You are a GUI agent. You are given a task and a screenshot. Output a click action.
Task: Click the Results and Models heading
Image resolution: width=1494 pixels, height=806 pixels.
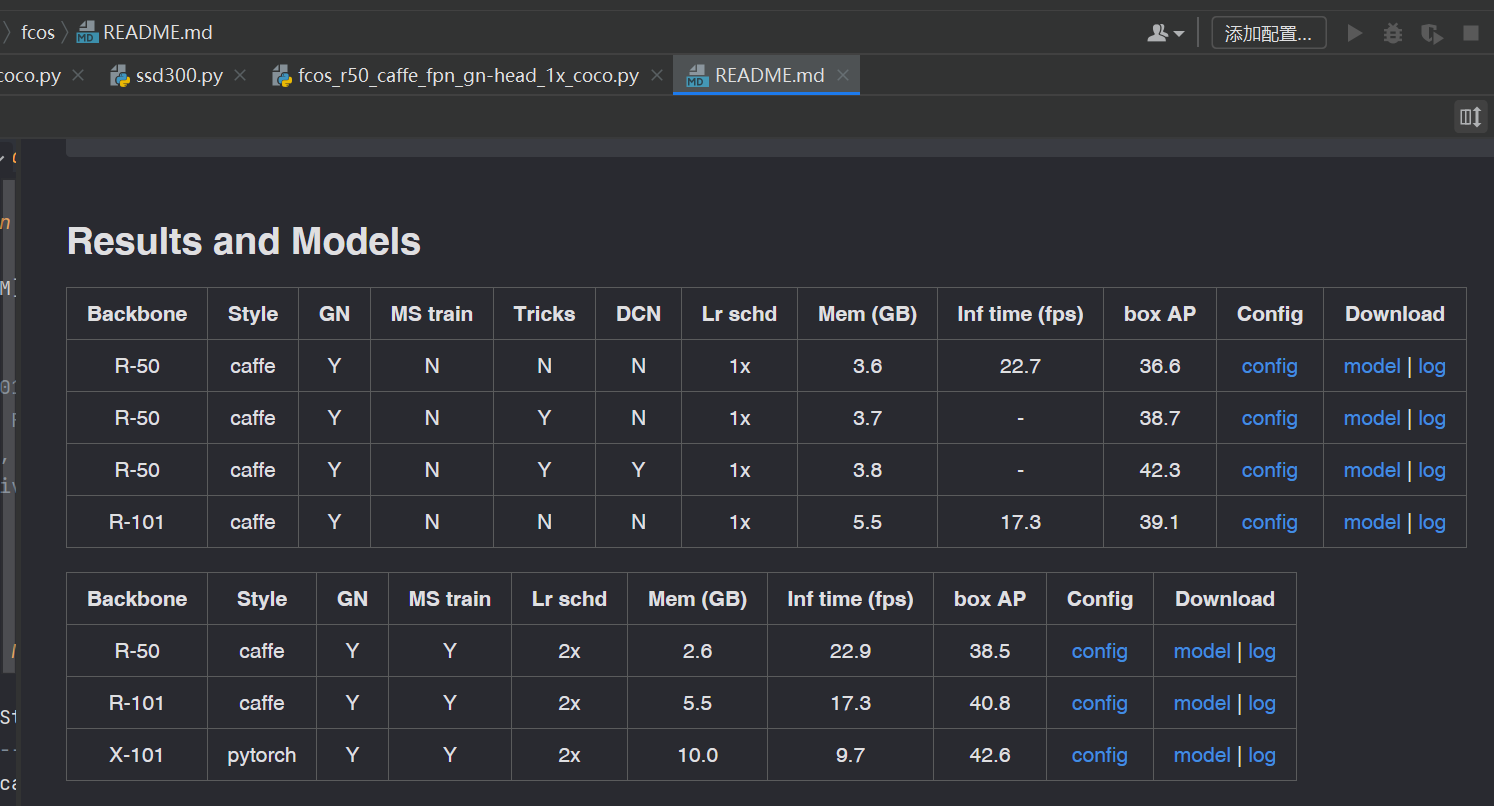[244, 241]
